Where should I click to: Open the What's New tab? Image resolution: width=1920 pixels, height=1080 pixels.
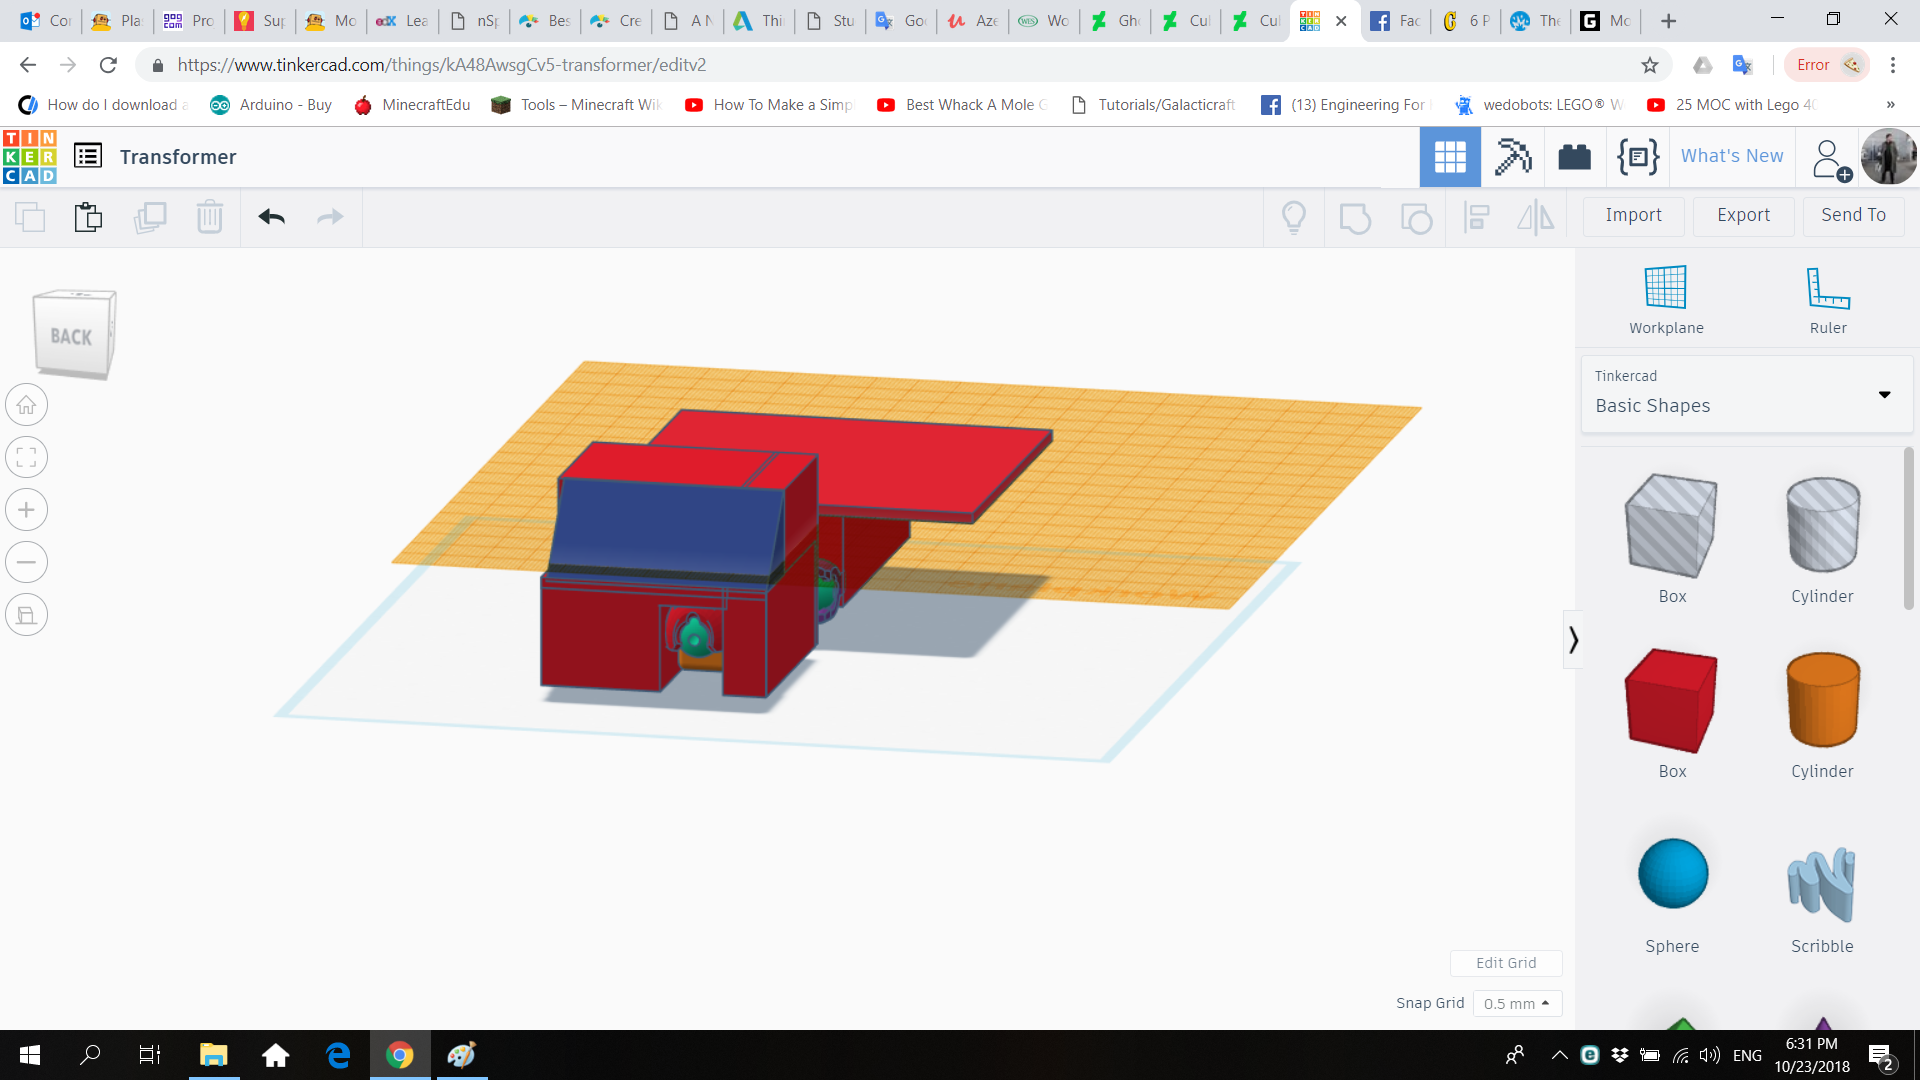(x=1731, y=156)
